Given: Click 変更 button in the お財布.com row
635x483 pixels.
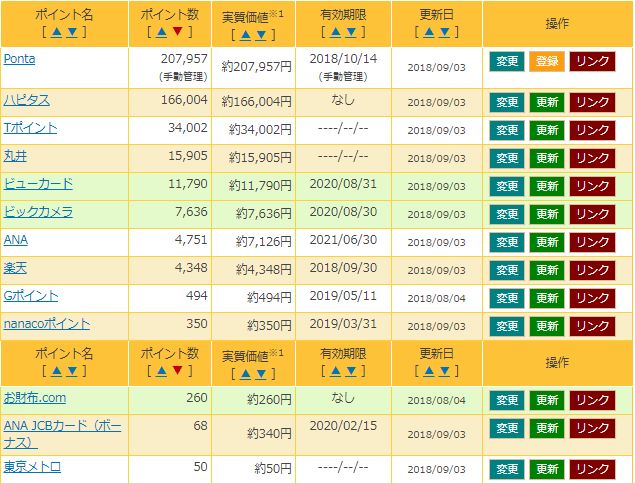Looking at the screenshot, I should pos(507,400).
